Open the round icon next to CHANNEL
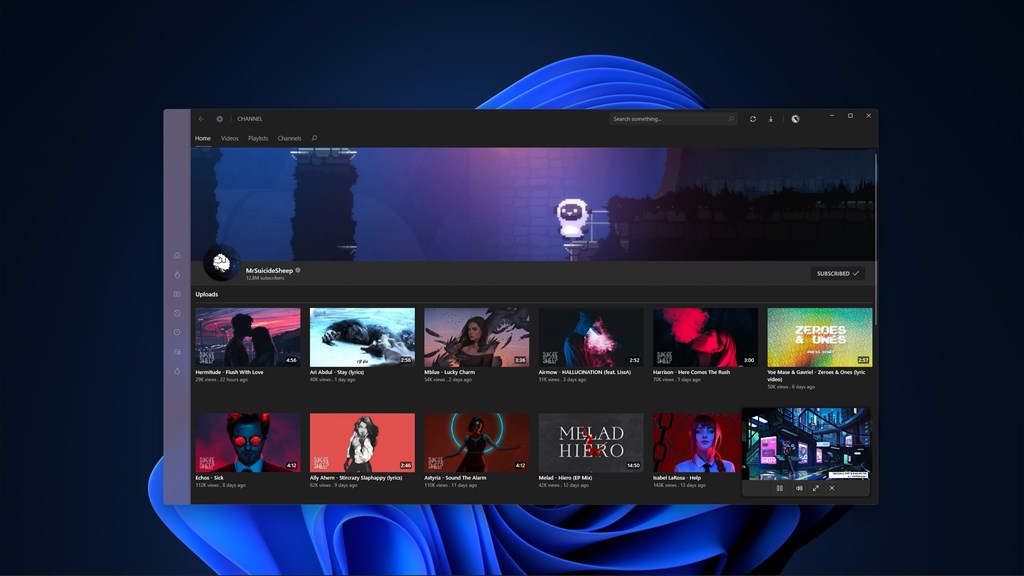This screenshot has height=576, width=1024. (x=219, y=119)
